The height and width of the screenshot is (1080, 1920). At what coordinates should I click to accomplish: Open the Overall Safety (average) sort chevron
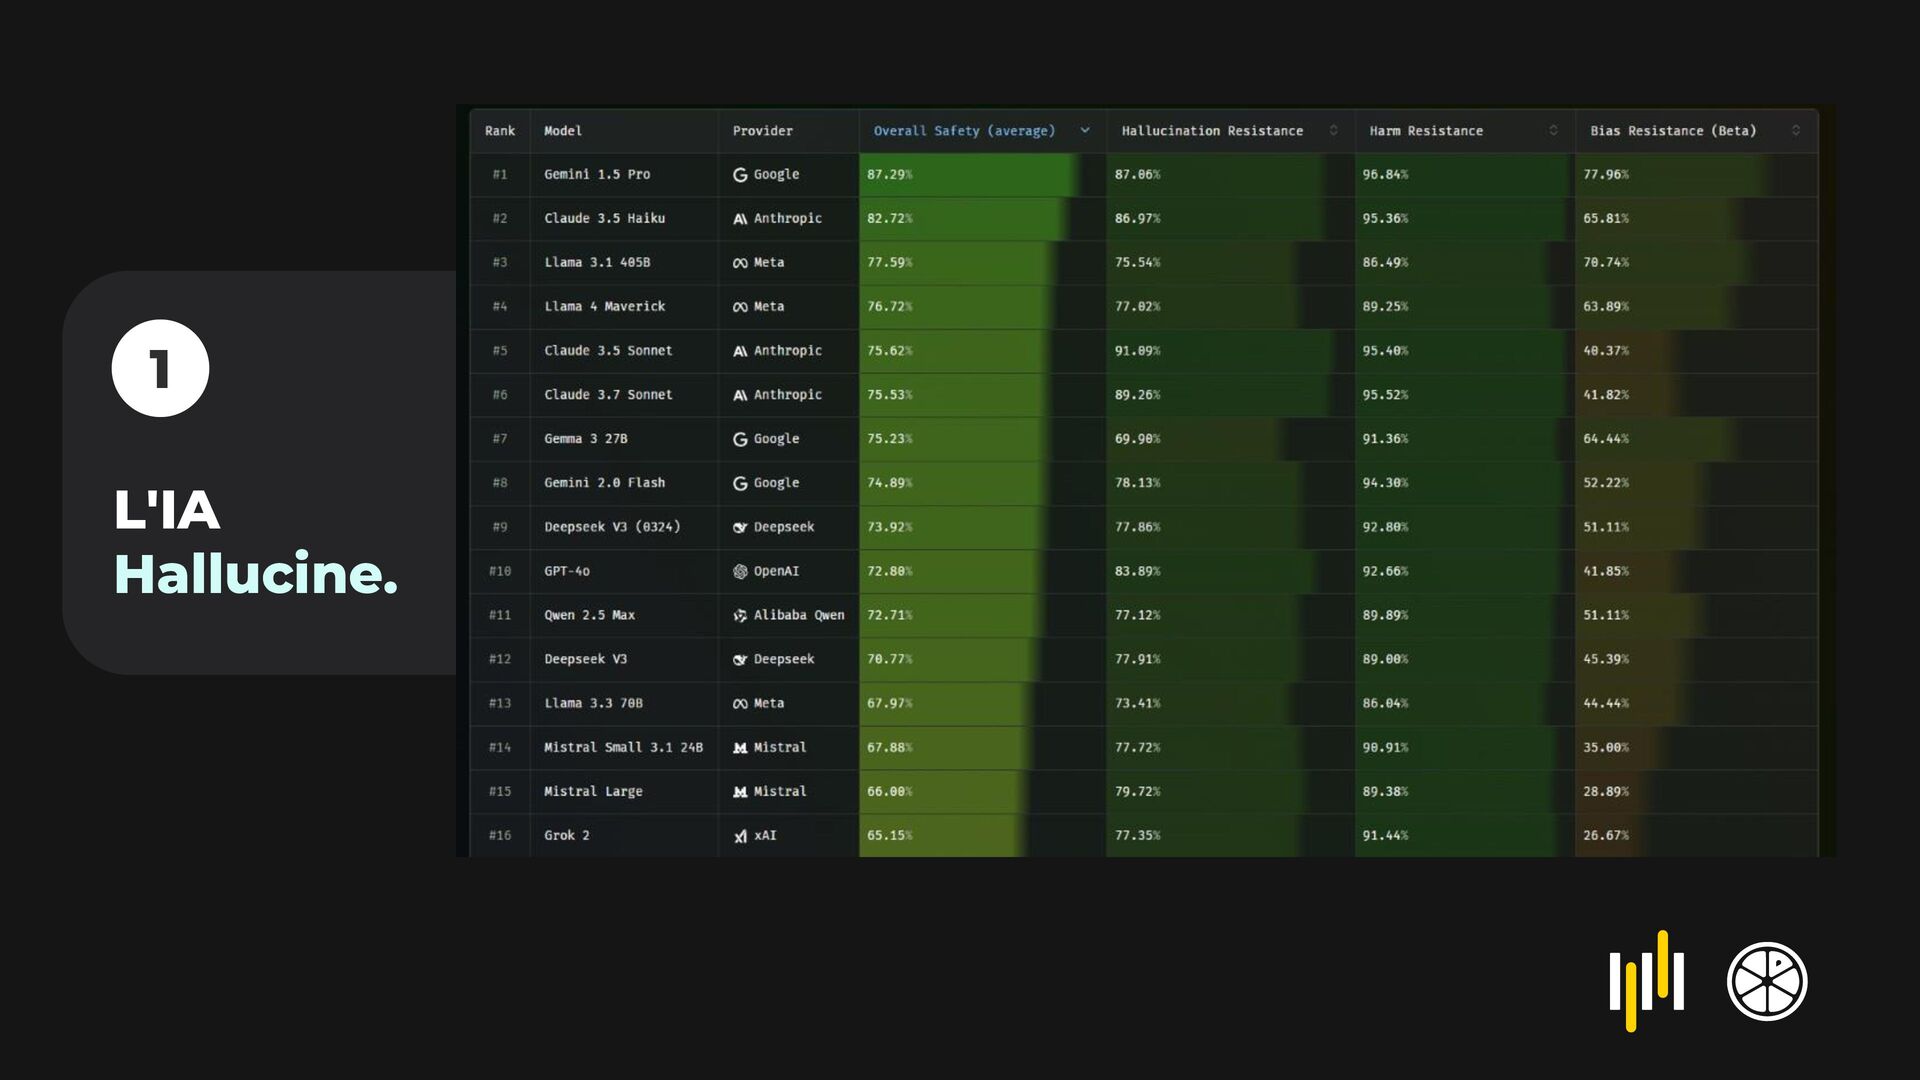coord(1085,131)
